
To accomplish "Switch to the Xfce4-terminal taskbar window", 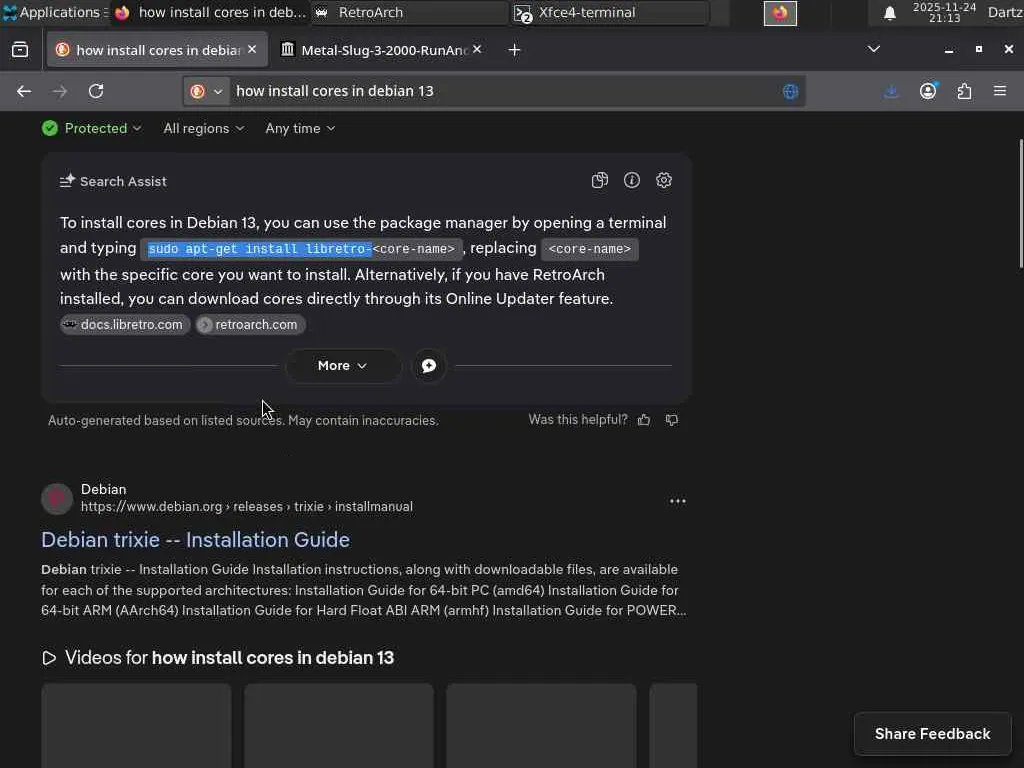I will click(x=611, y=12).
